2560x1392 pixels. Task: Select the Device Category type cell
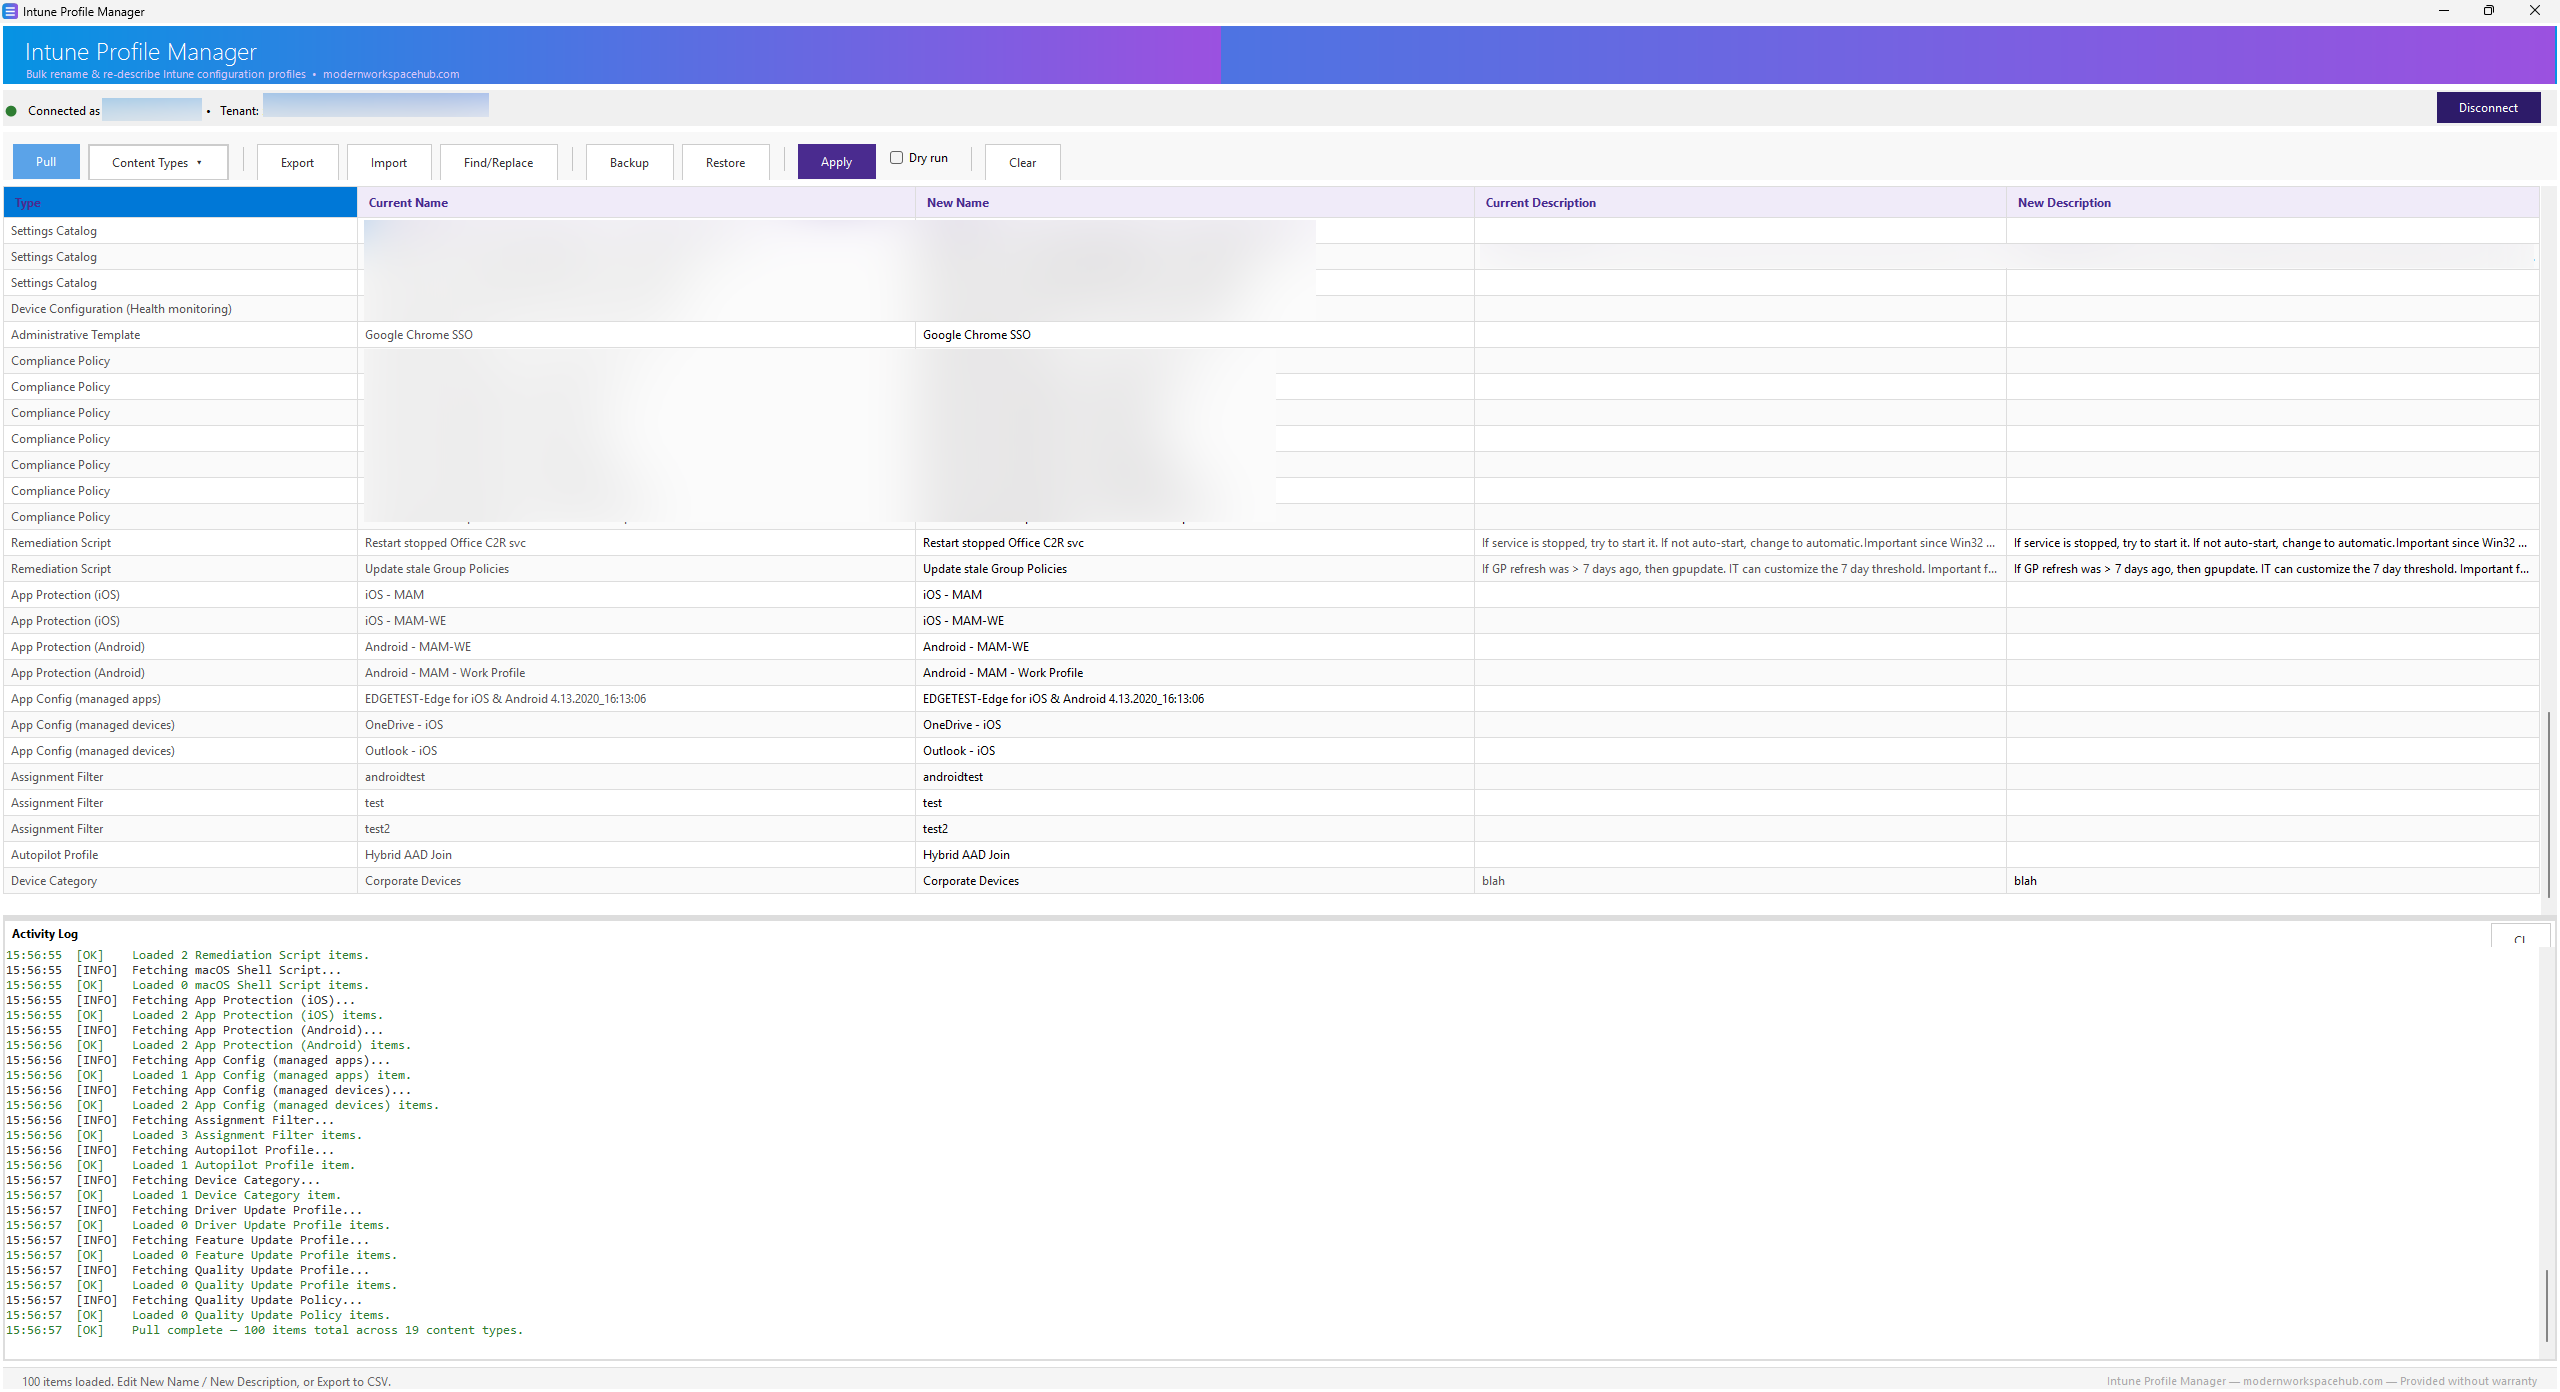coord(180,881)
